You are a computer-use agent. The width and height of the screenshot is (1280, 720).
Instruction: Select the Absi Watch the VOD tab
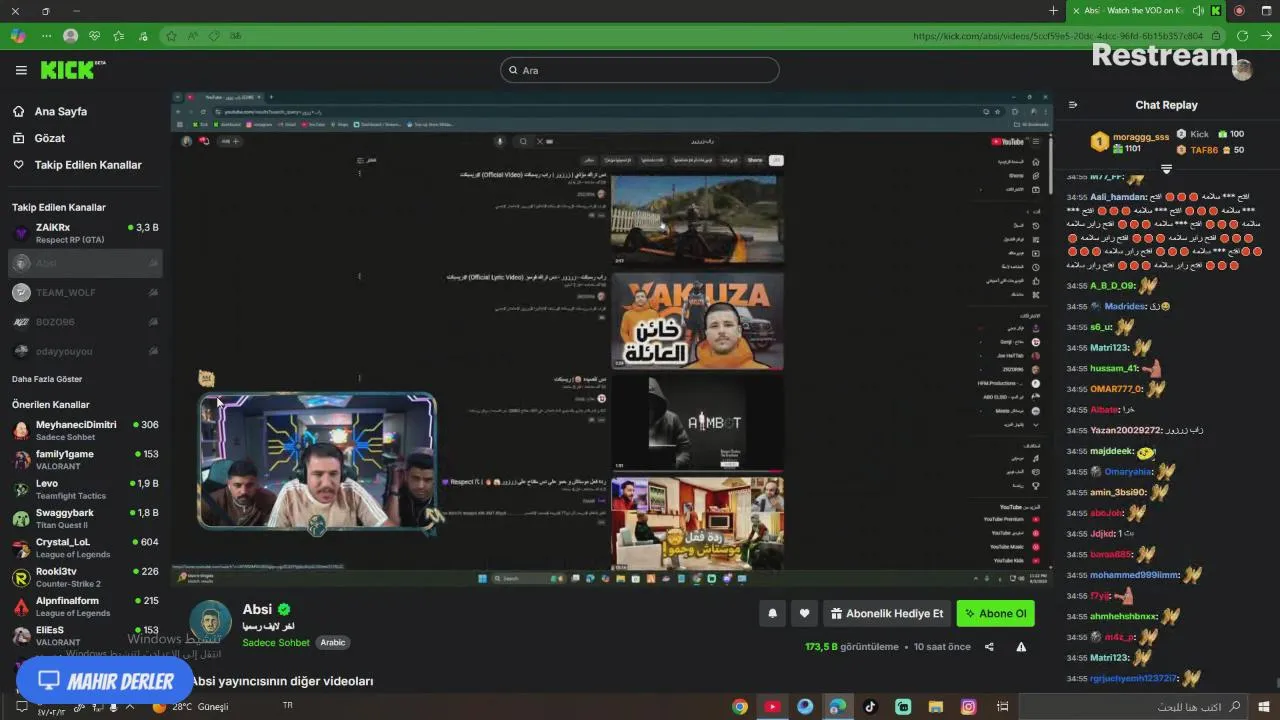coord(1135,11)
